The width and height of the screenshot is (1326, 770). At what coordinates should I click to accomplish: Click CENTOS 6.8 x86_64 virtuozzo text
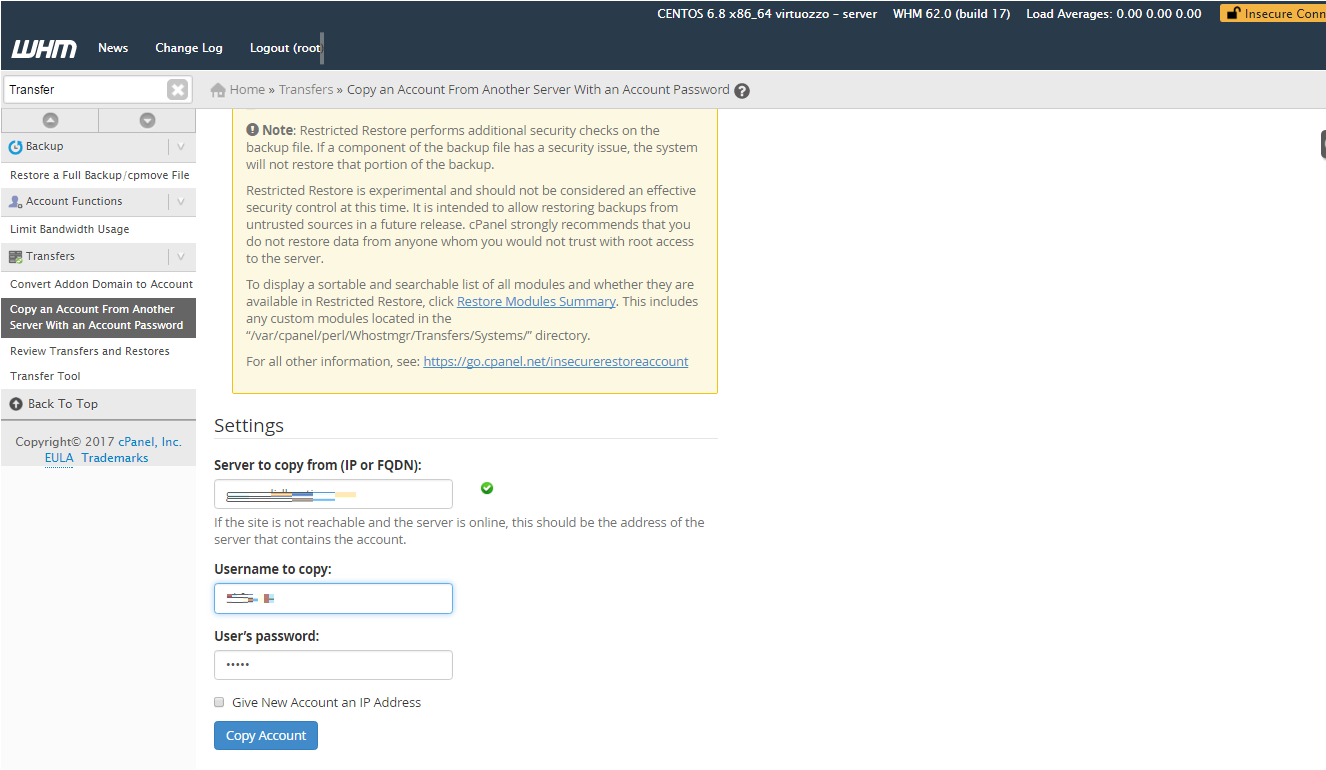[x=767, y=14]
